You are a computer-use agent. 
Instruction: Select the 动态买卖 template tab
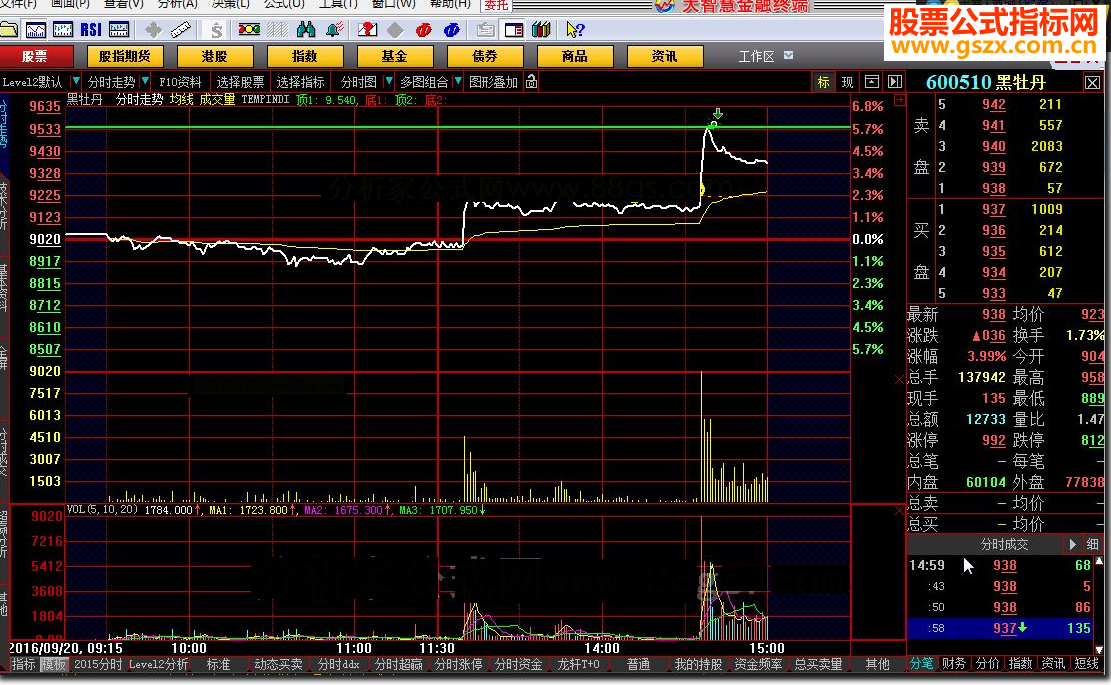click(278, 664)
